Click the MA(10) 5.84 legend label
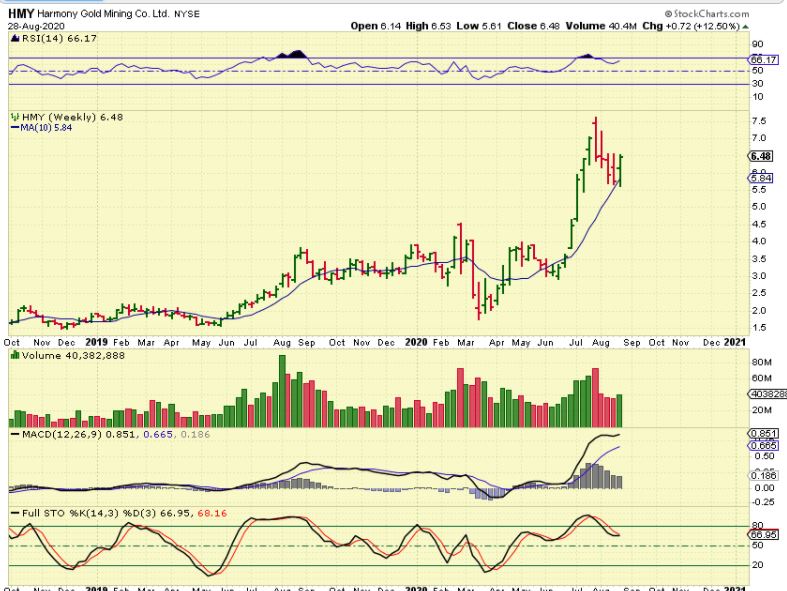Image resolution: width=787 pixels, height=591 pixels. point(46,128)
